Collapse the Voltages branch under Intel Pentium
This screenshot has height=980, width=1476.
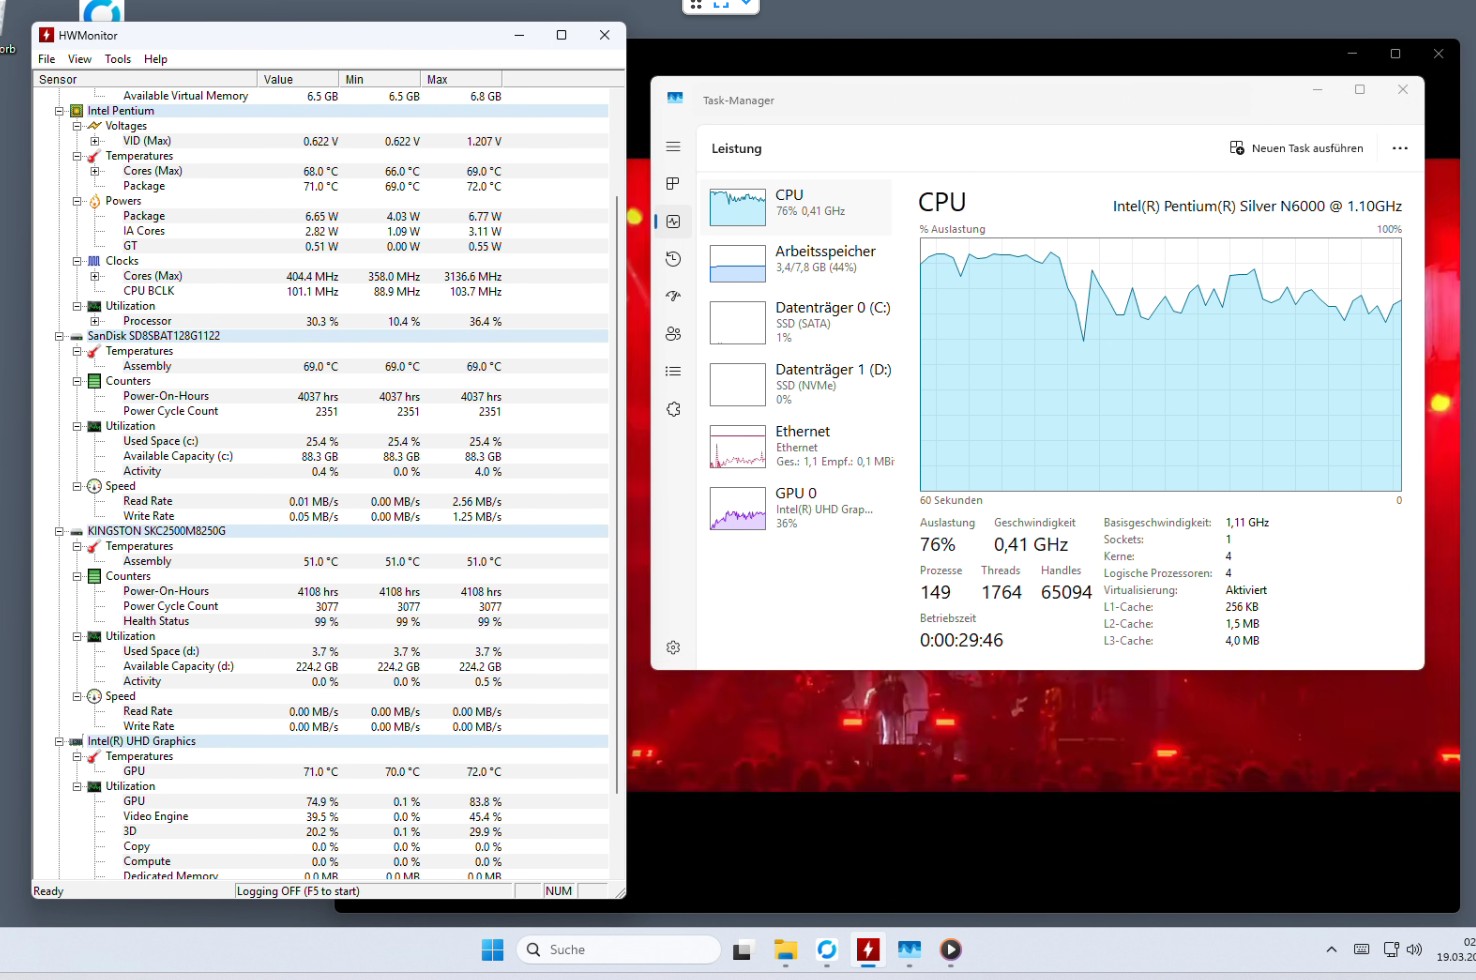pos(77,126)
